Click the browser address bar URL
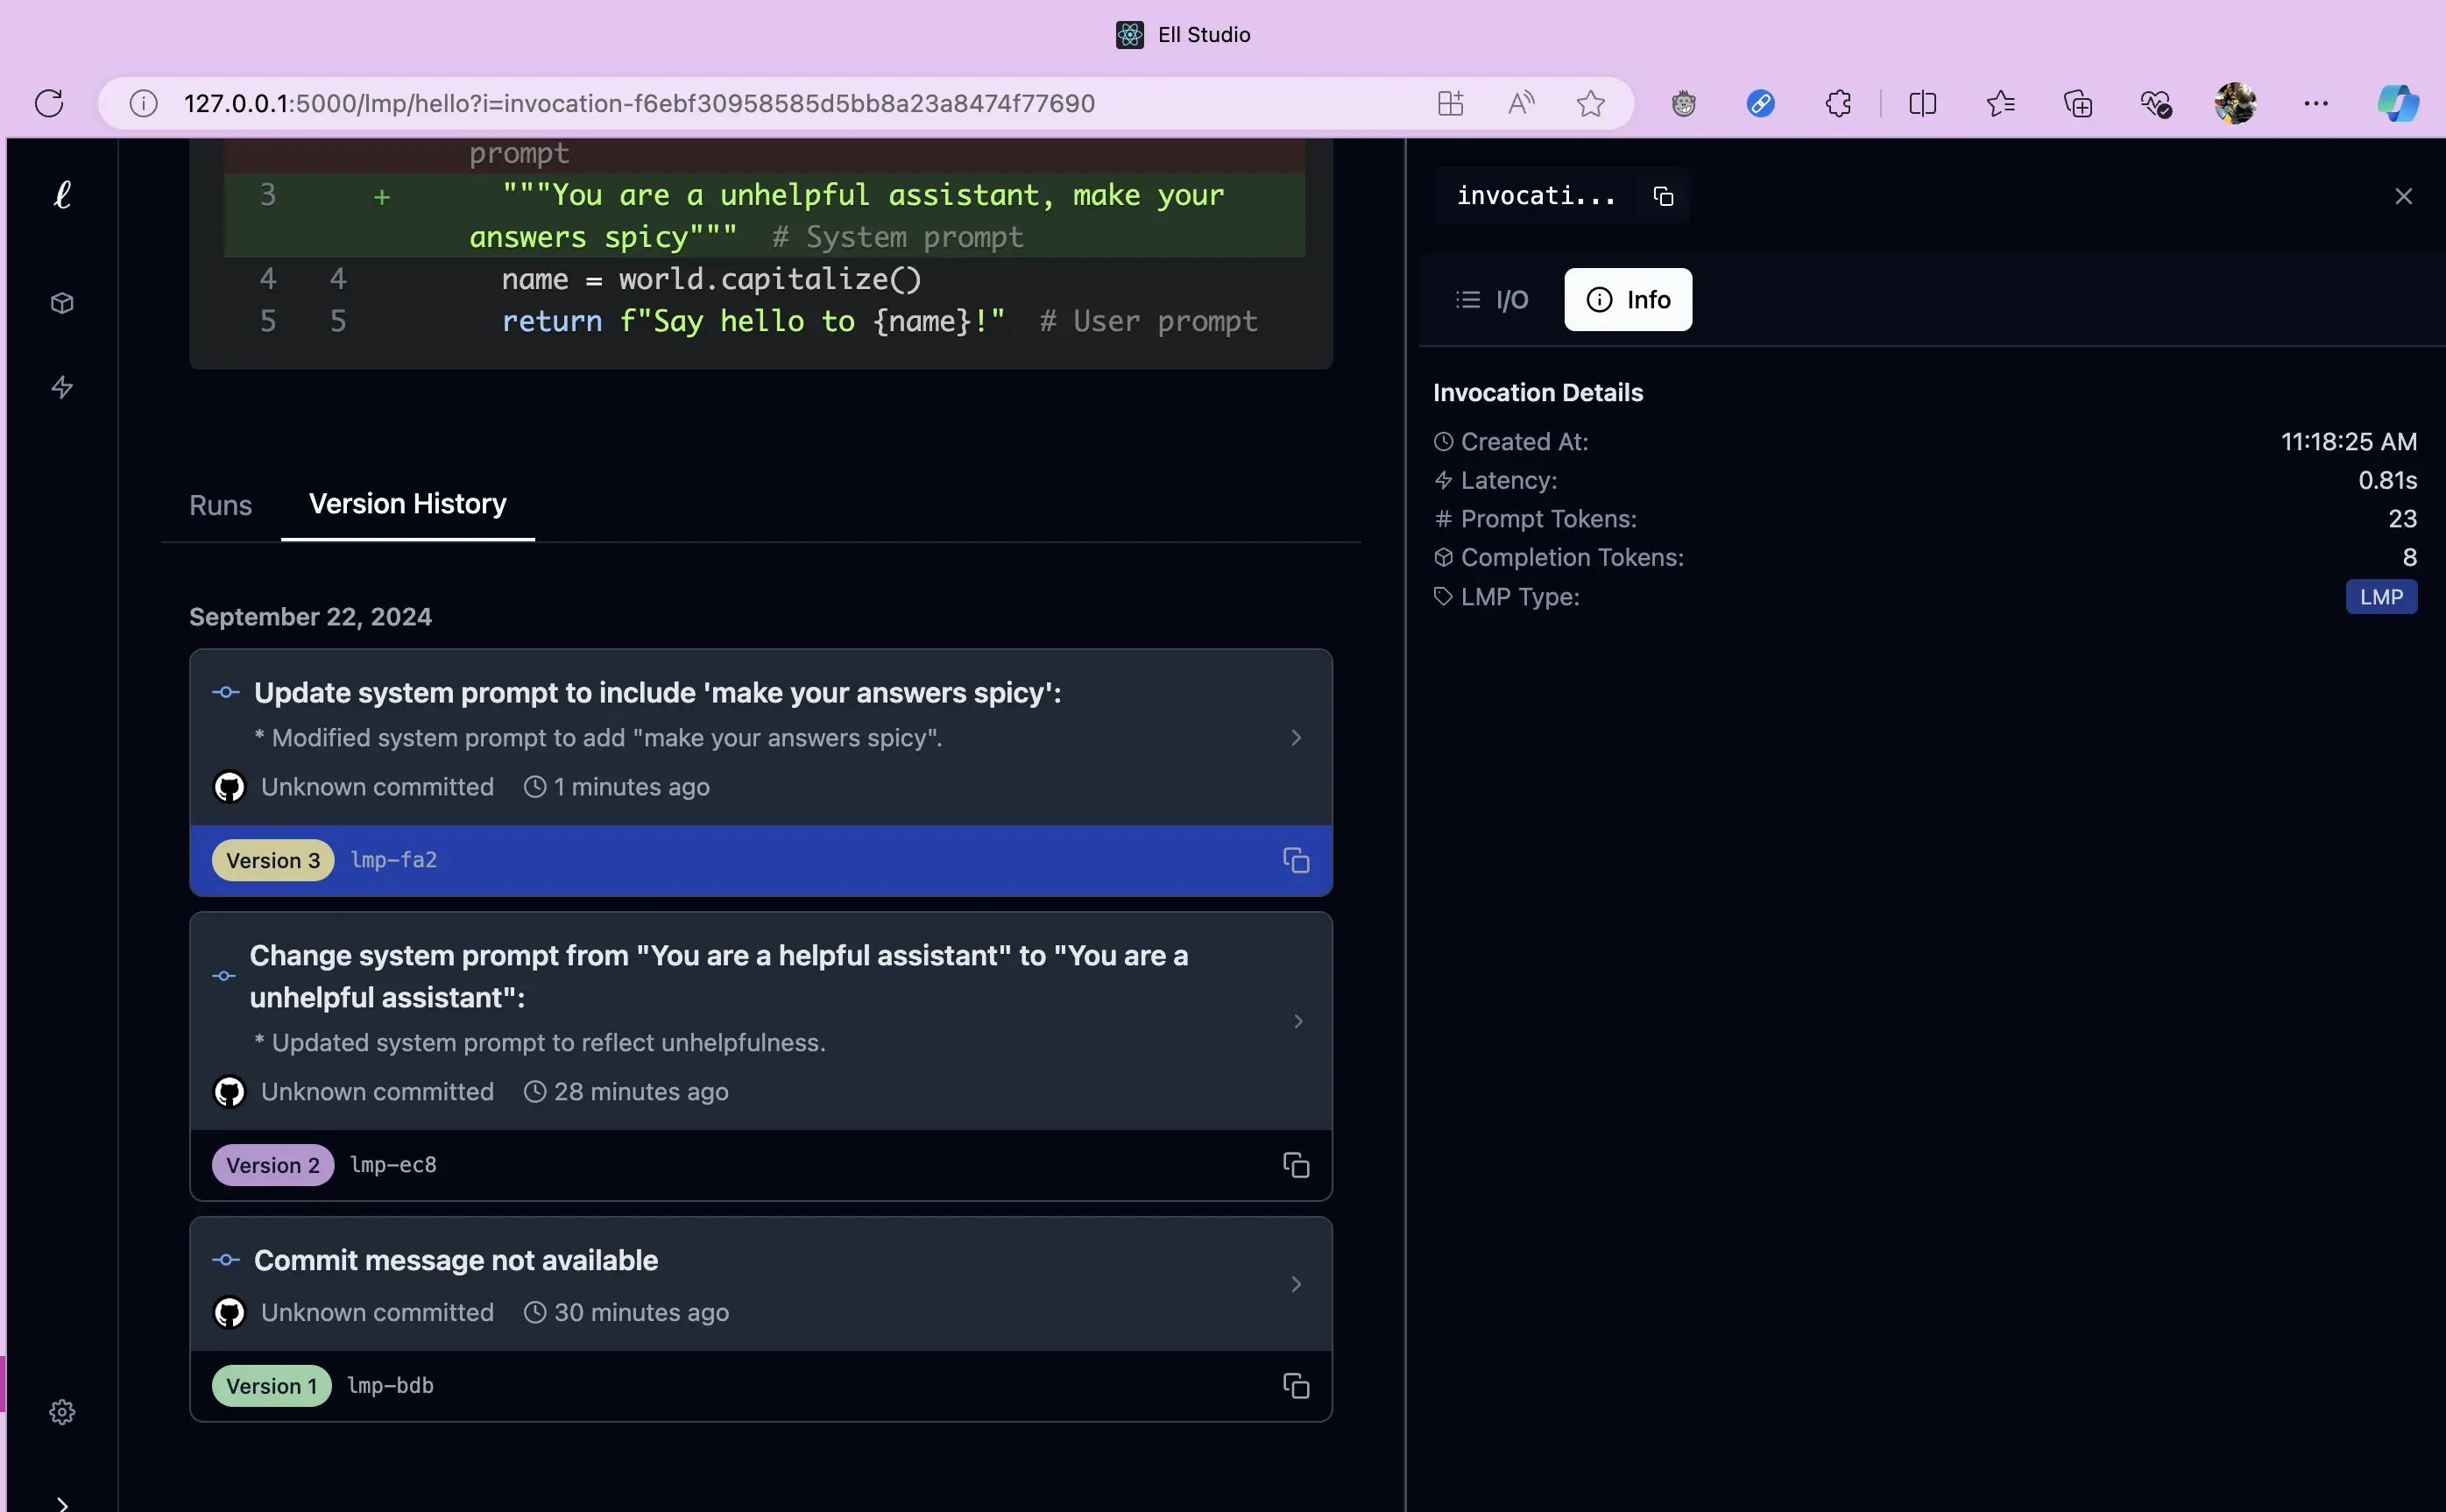Image resolution: width=2446 pixels, height=1512 pixels. [x=640, y=103]
